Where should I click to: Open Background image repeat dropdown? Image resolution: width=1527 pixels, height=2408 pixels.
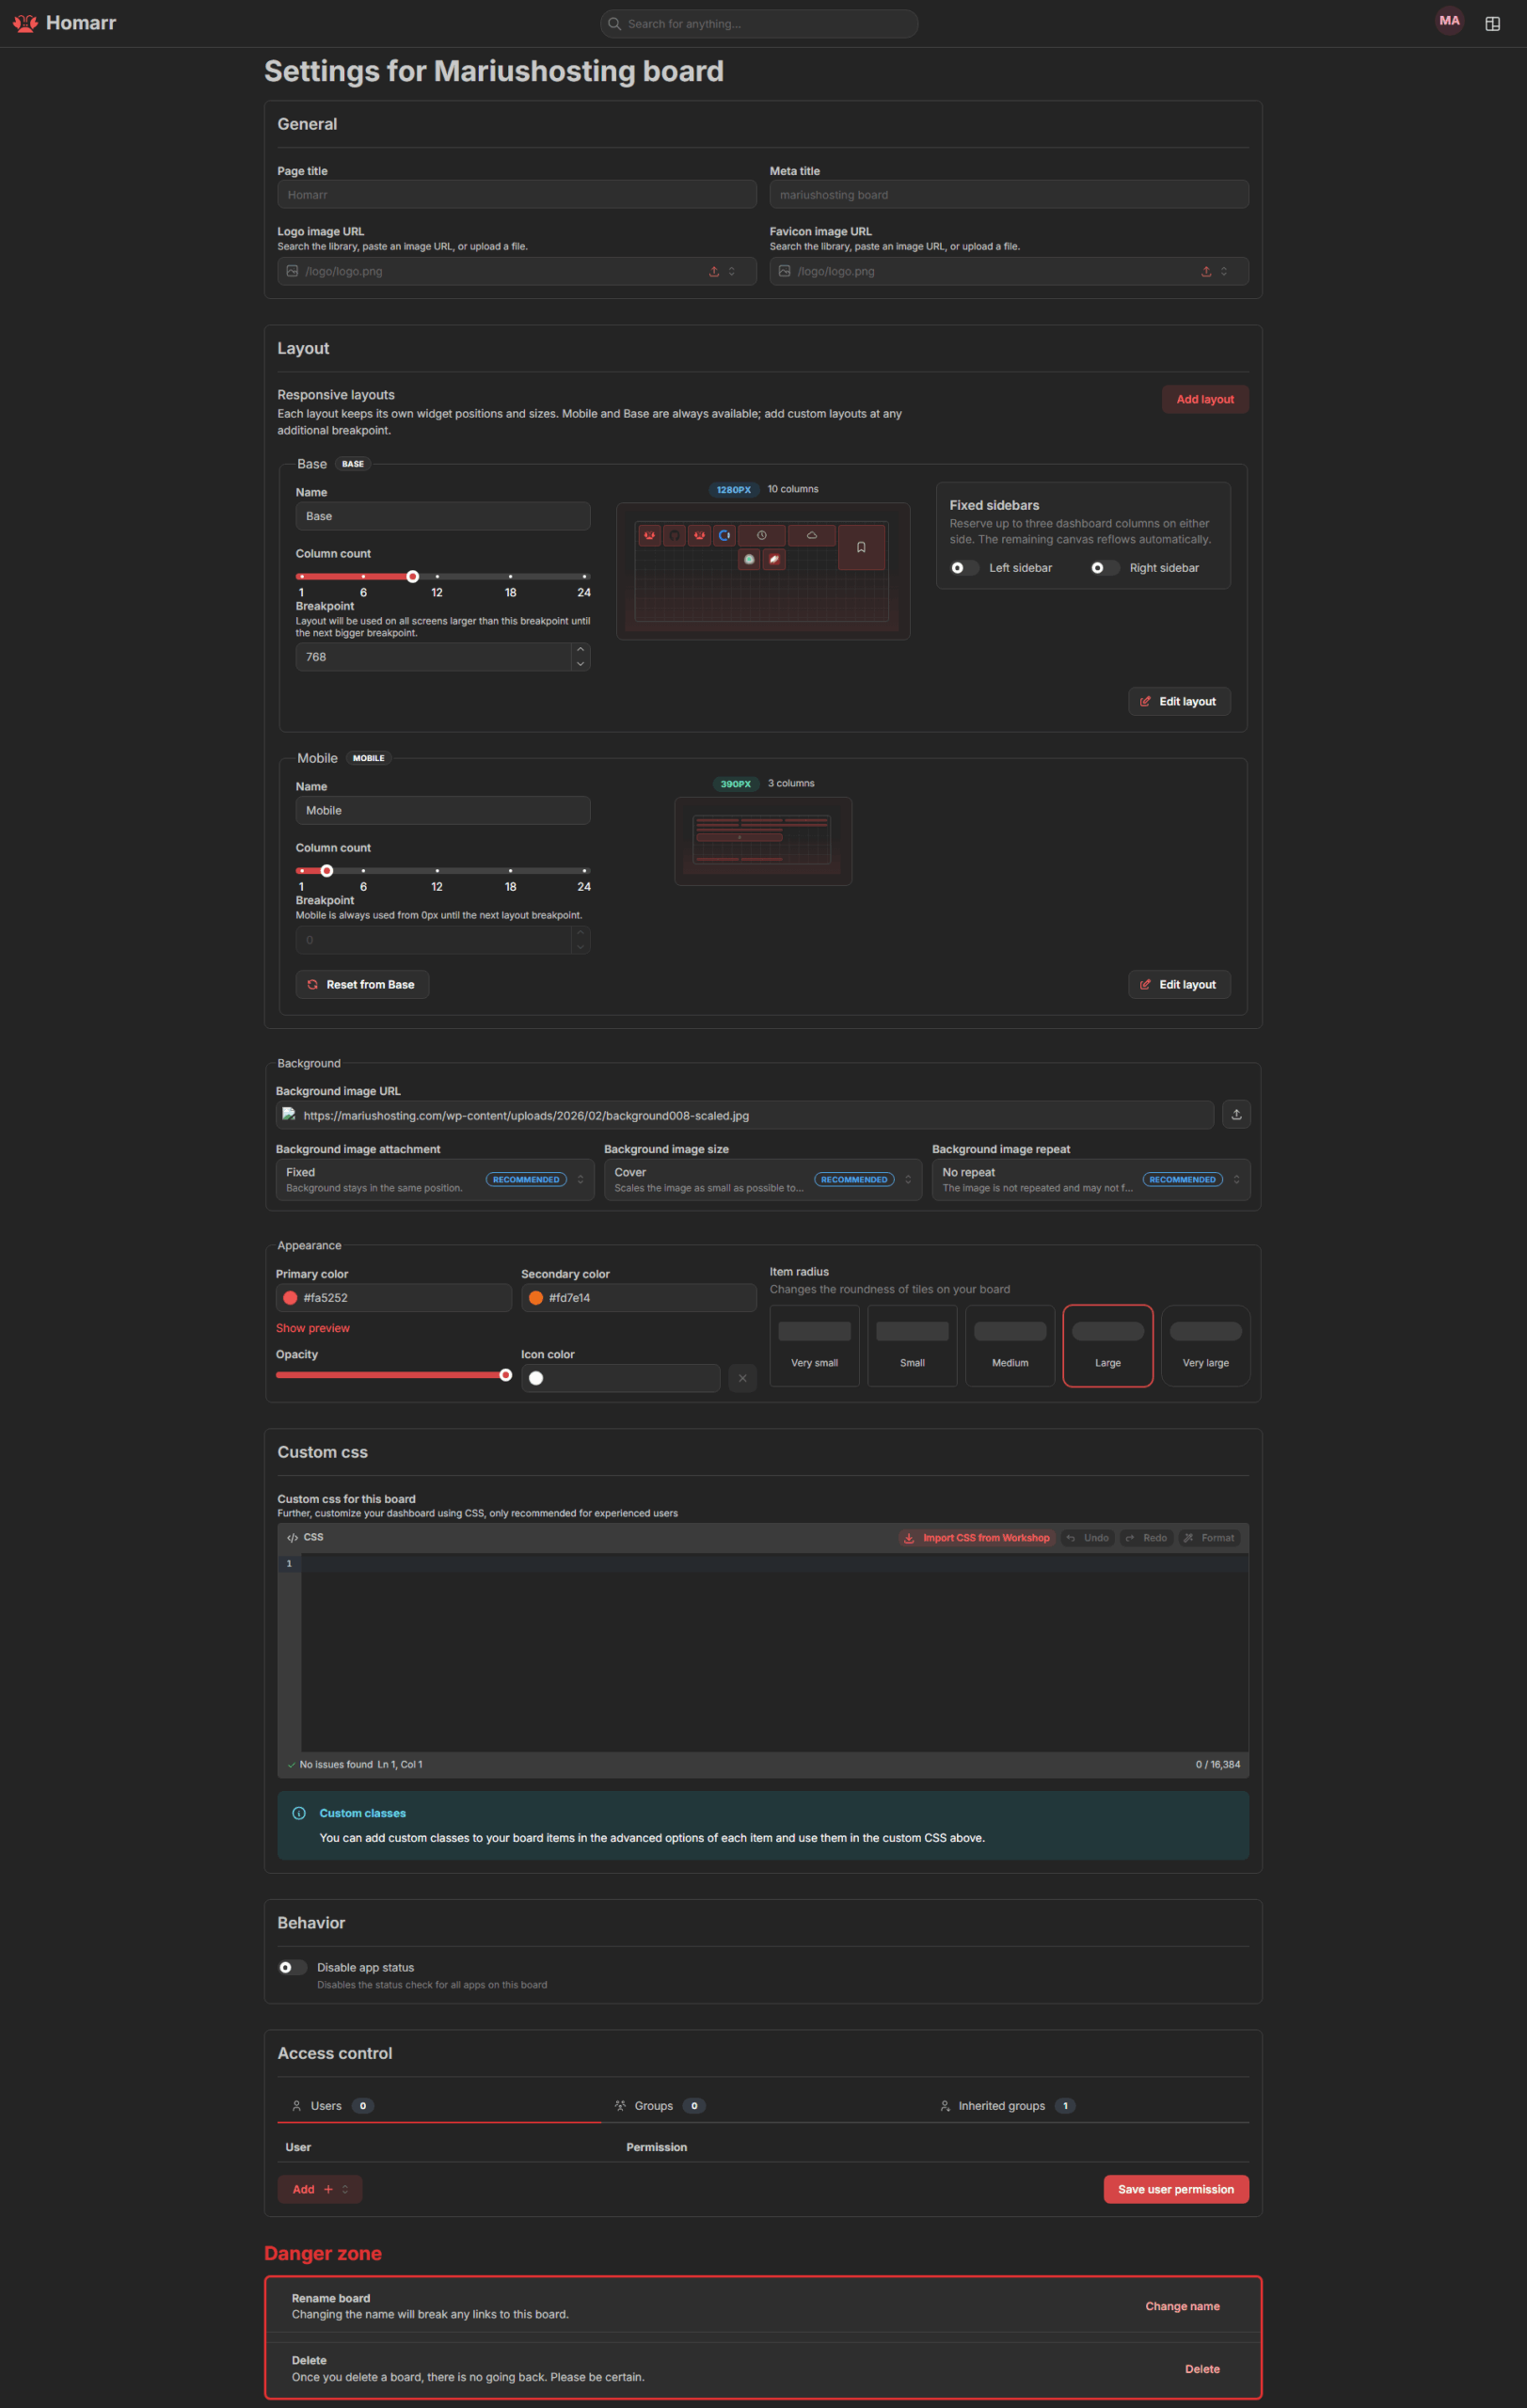pos(1091,1180)
